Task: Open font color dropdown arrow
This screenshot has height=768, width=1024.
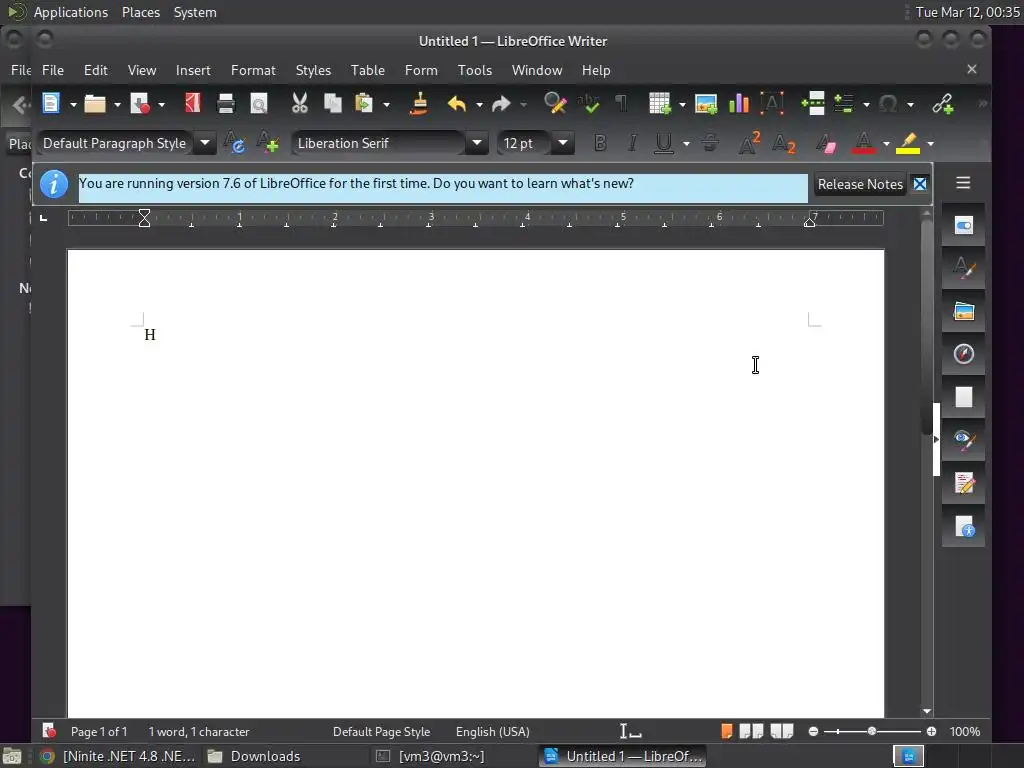Action: 886,144
